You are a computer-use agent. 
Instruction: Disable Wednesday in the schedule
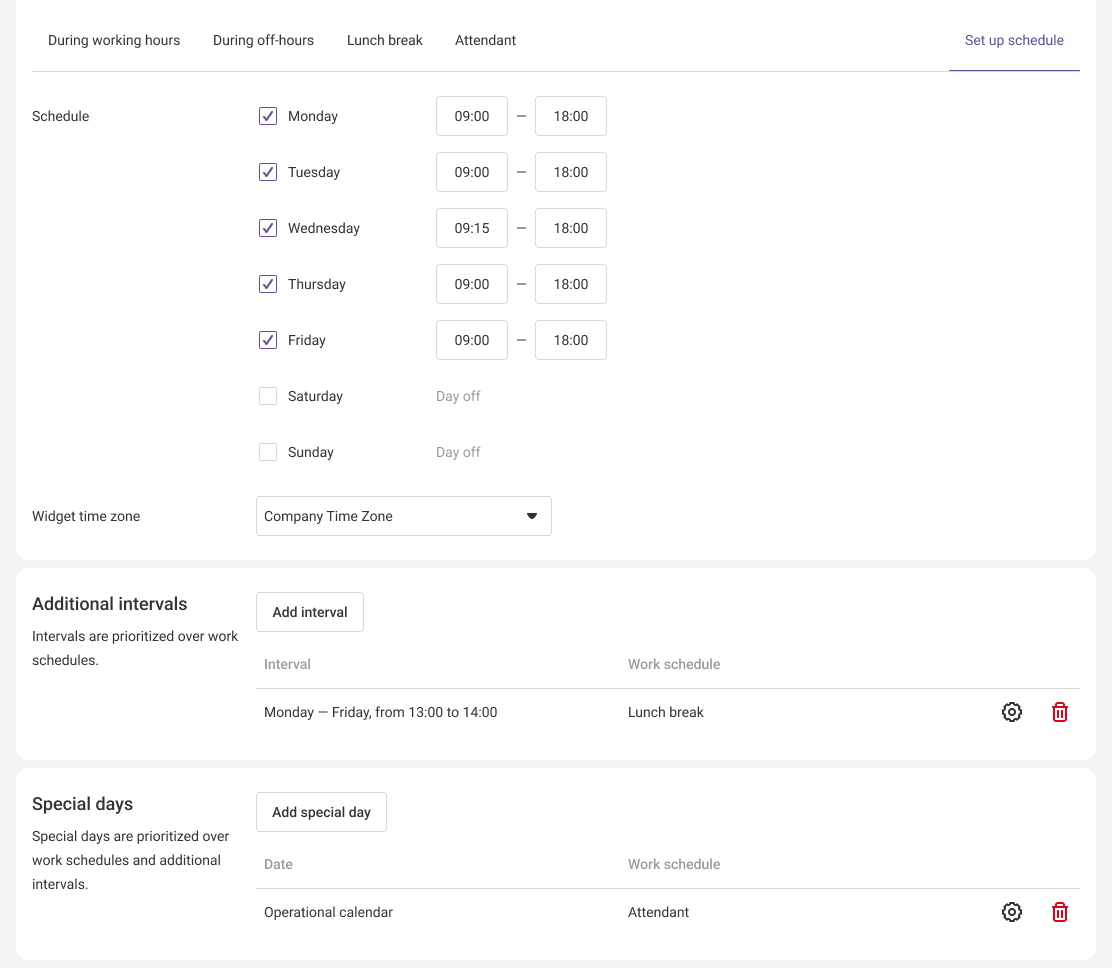(x=268, y=228)
